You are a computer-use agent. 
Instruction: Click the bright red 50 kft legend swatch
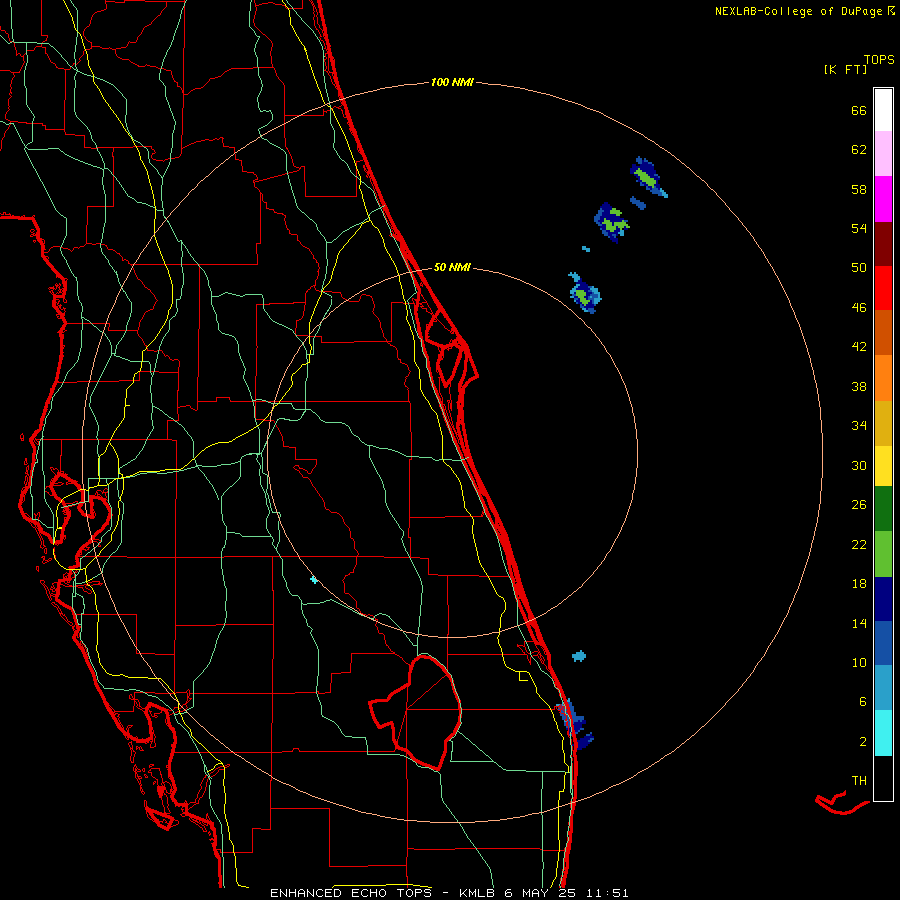pos(883,288)
